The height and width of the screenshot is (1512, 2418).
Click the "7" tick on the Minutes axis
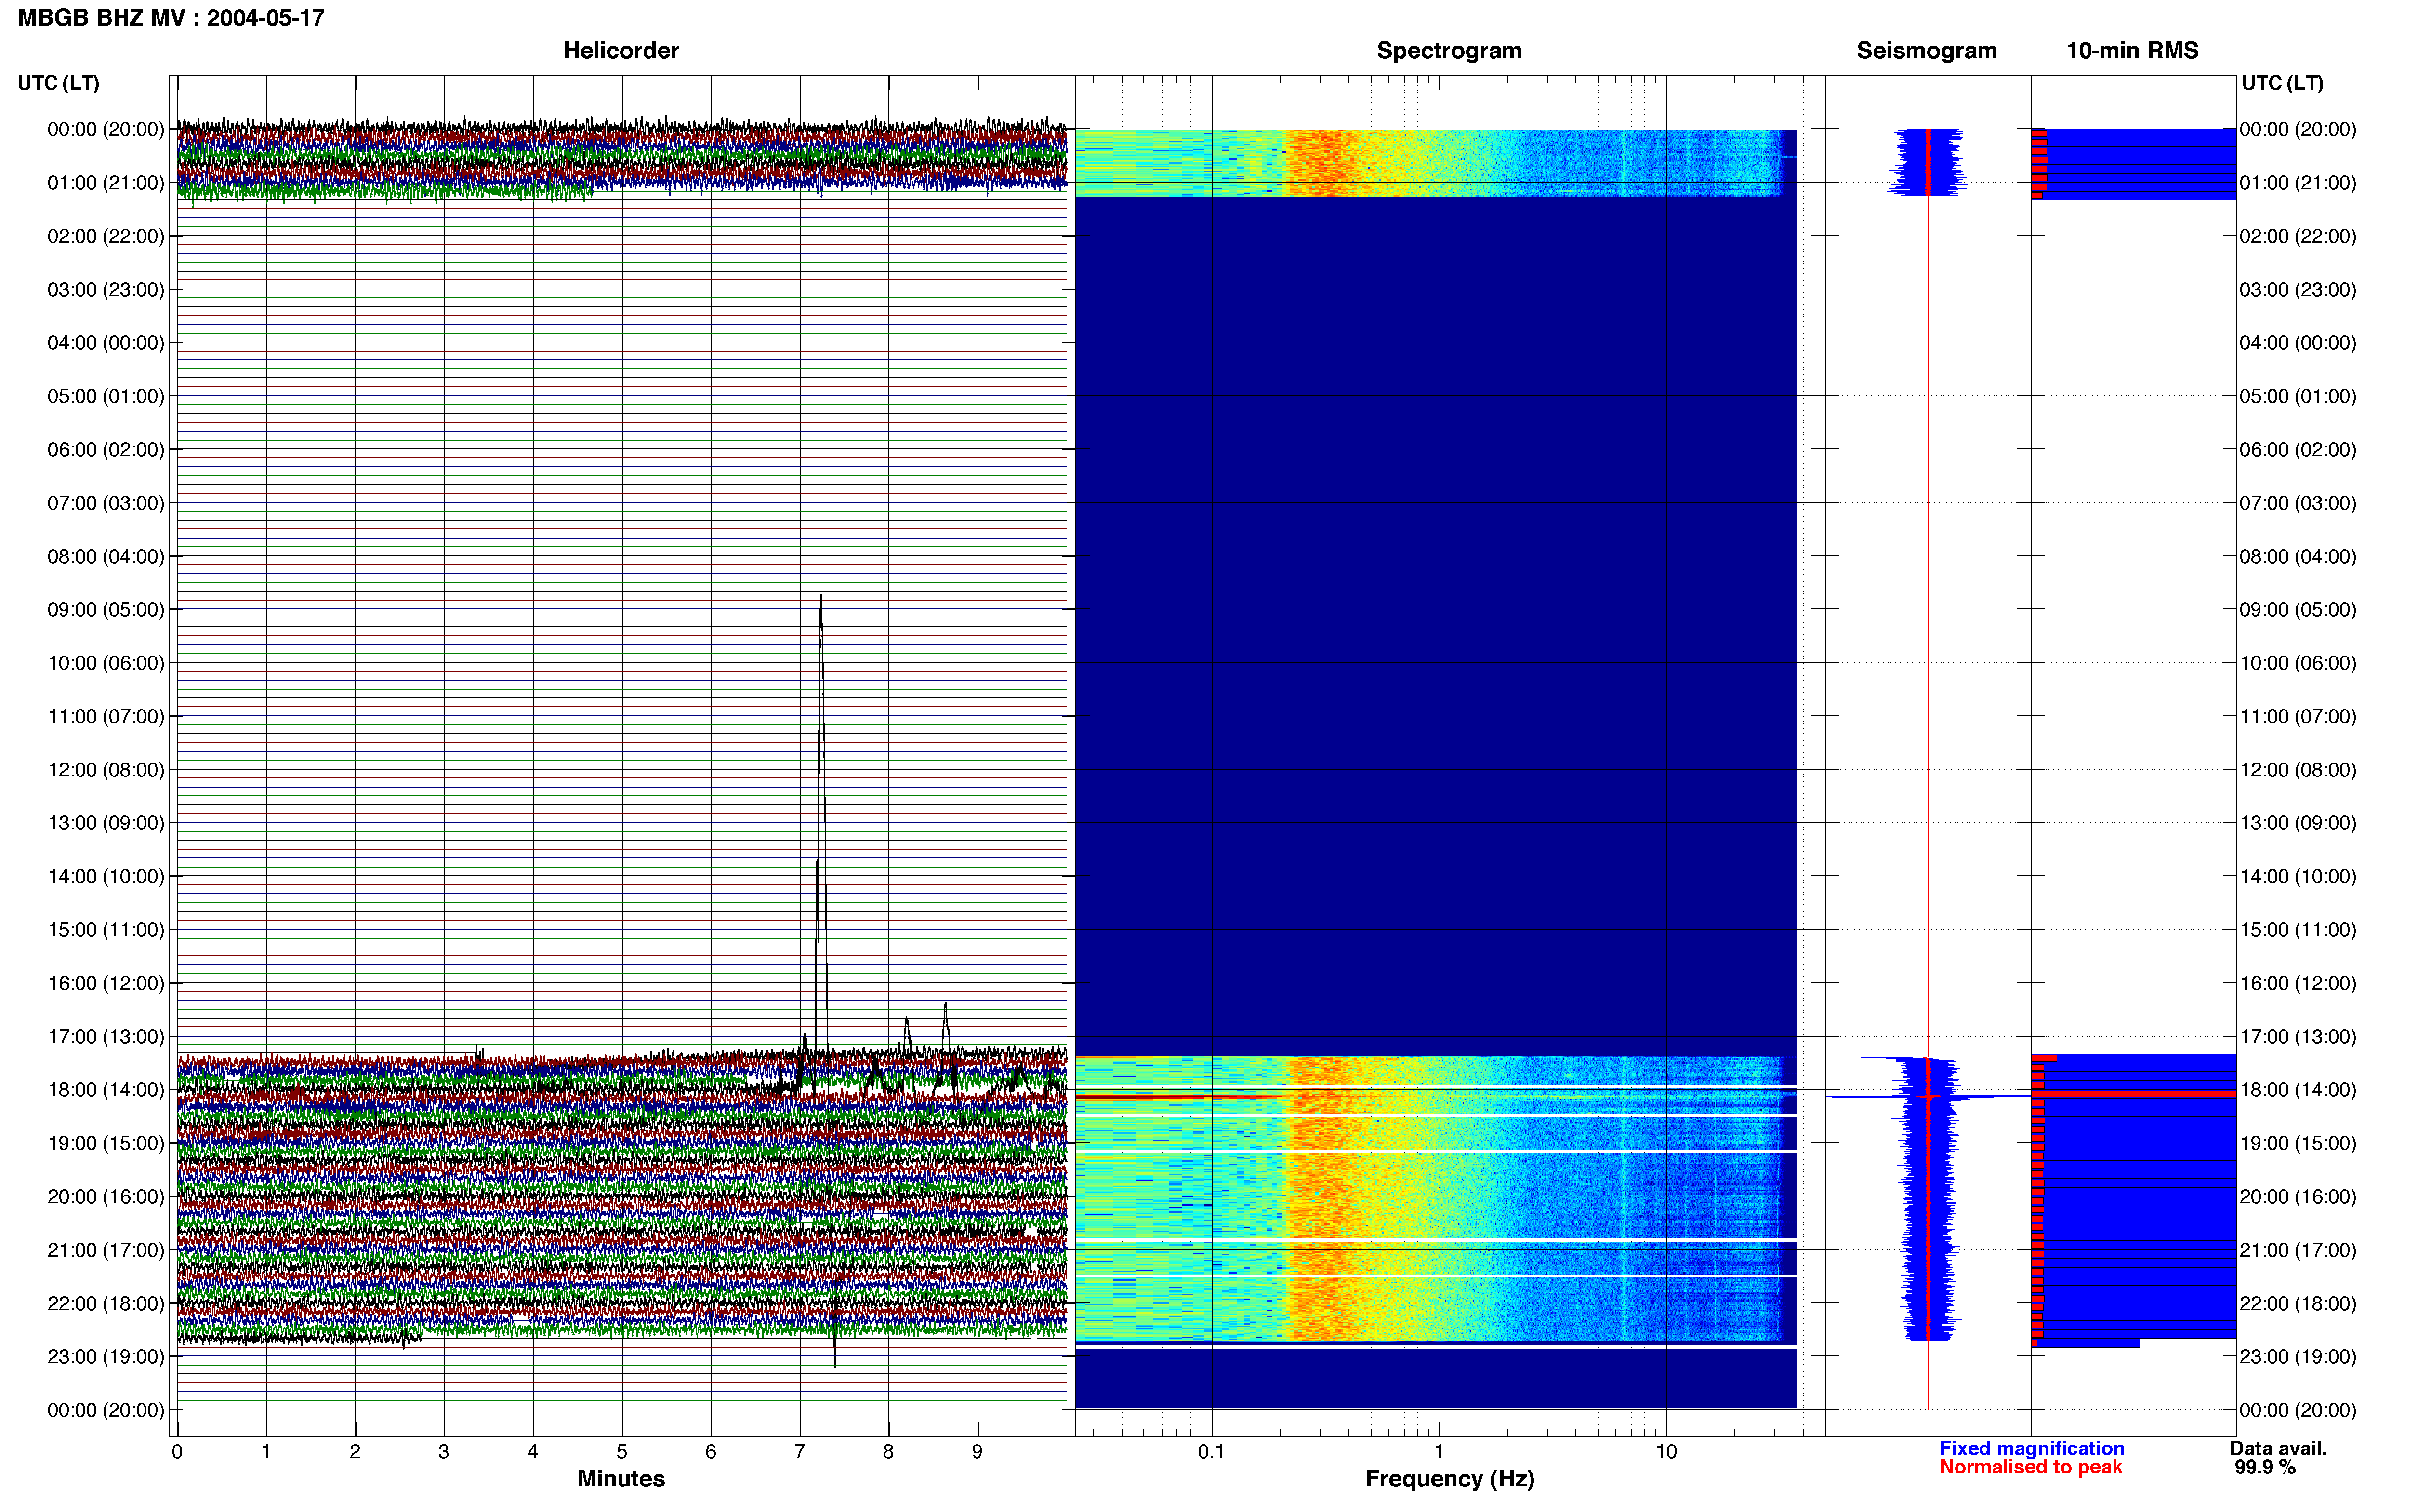click(800, 1452)
